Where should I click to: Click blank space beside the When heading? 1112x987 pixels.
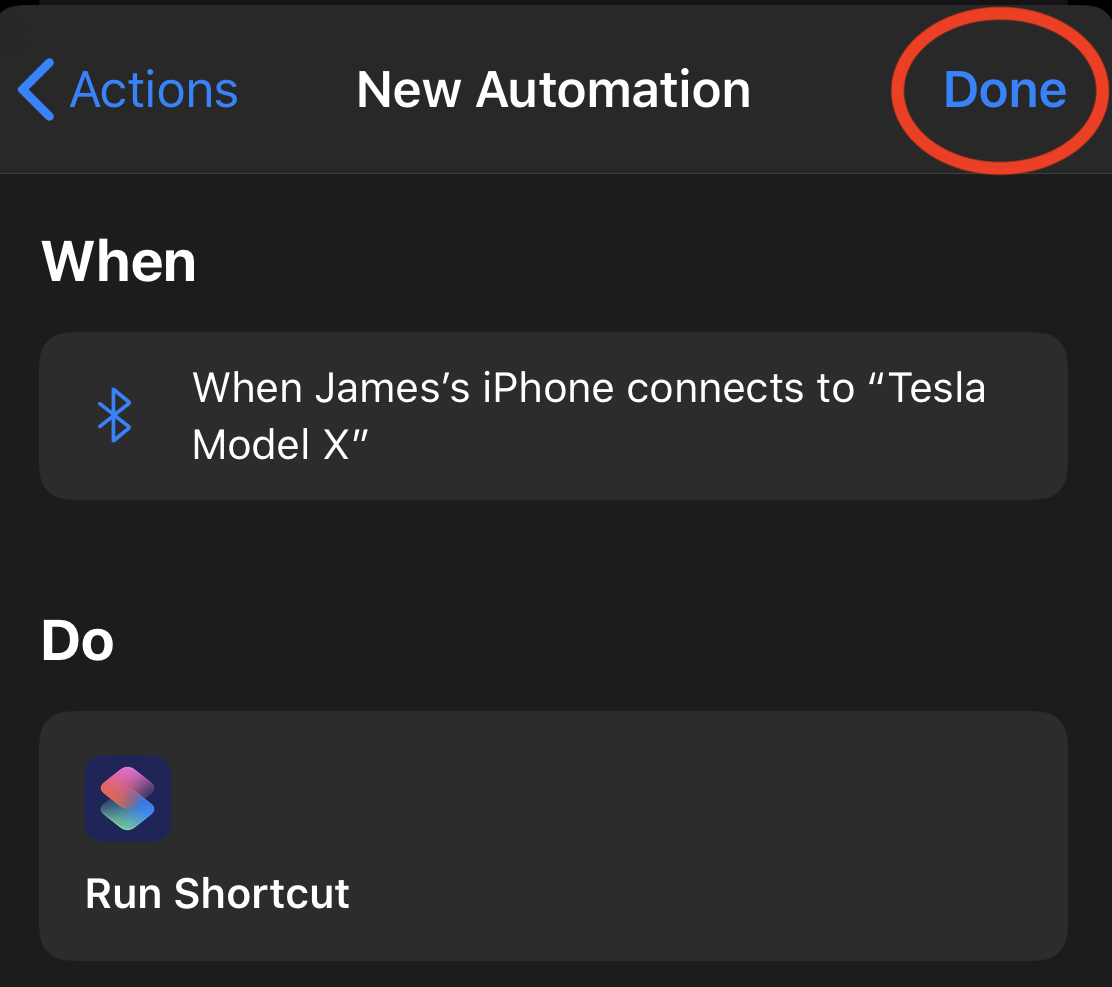pyautogui.click(x=638, y=261)
